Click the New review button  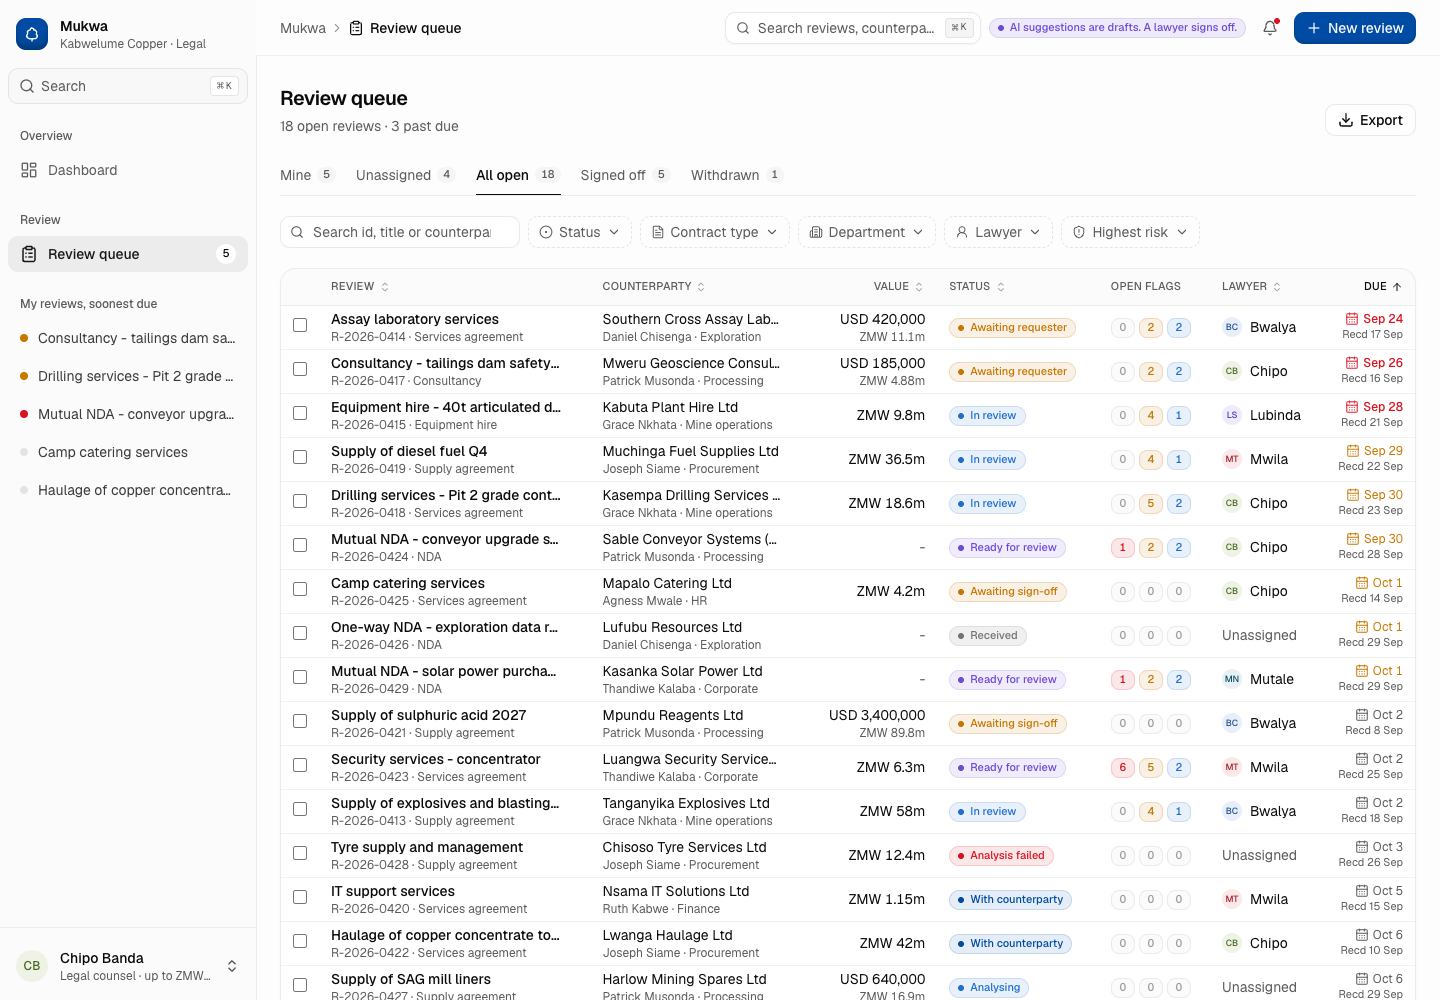coord(1355,28)
